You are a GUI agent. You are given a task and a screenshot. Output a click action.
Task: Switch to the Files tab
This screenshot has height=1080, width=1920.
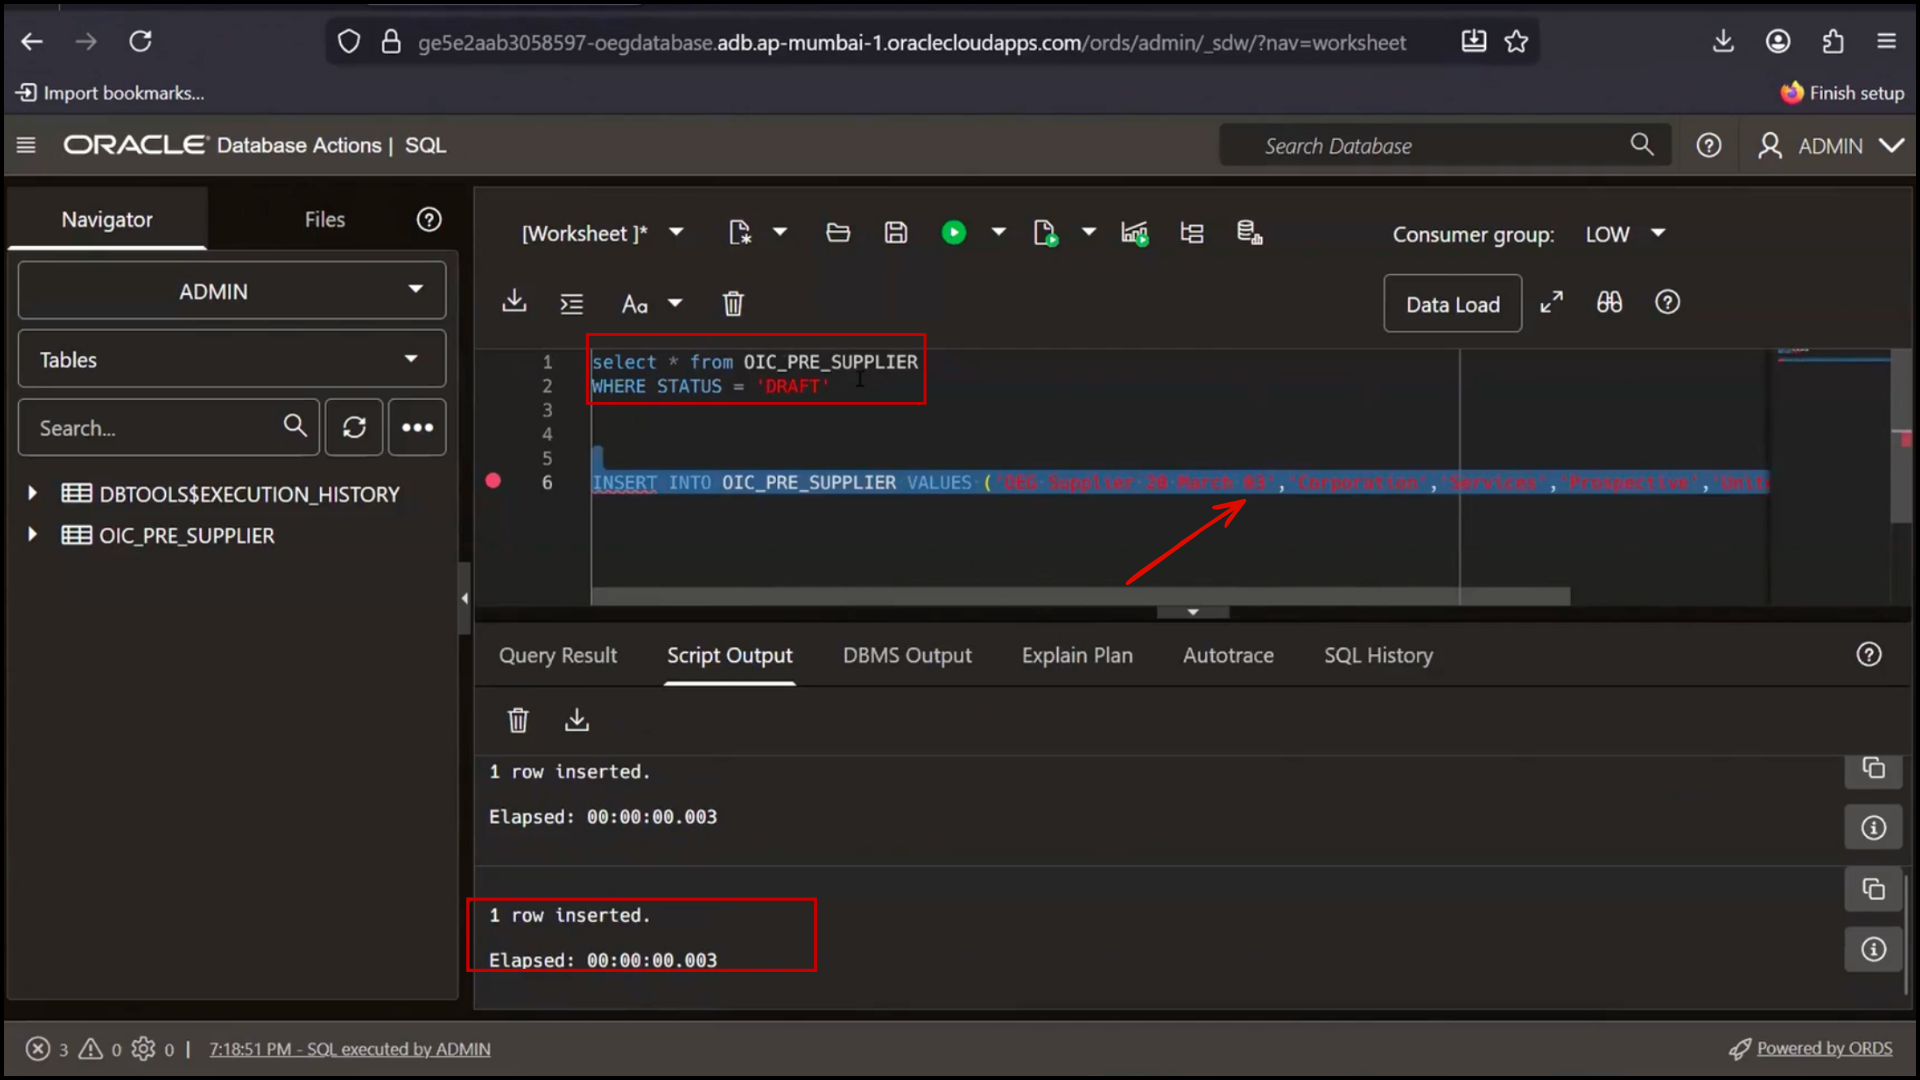click(x=325, y=219)
